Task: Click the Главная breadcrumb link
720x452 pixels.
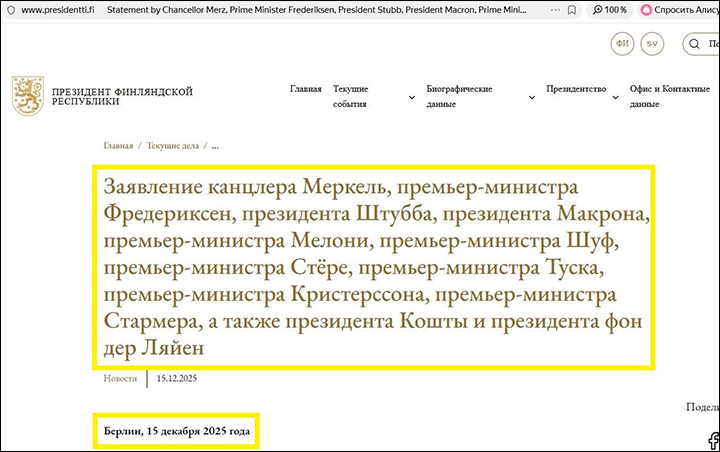Action: tap(117, 145)
